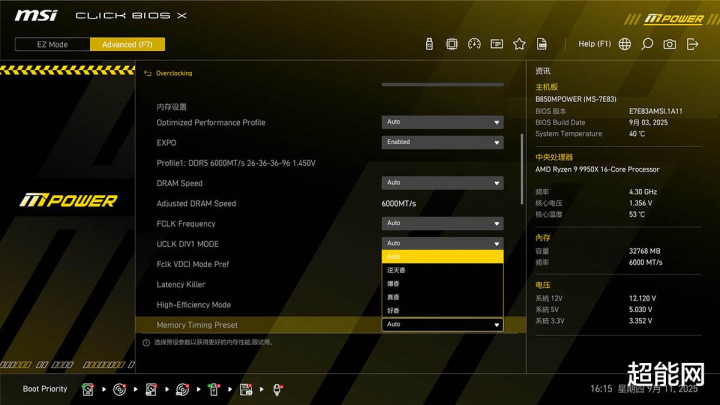Click the 32768 MB memory capacity value
Screen dimensions: 720x405
[645, 251]
